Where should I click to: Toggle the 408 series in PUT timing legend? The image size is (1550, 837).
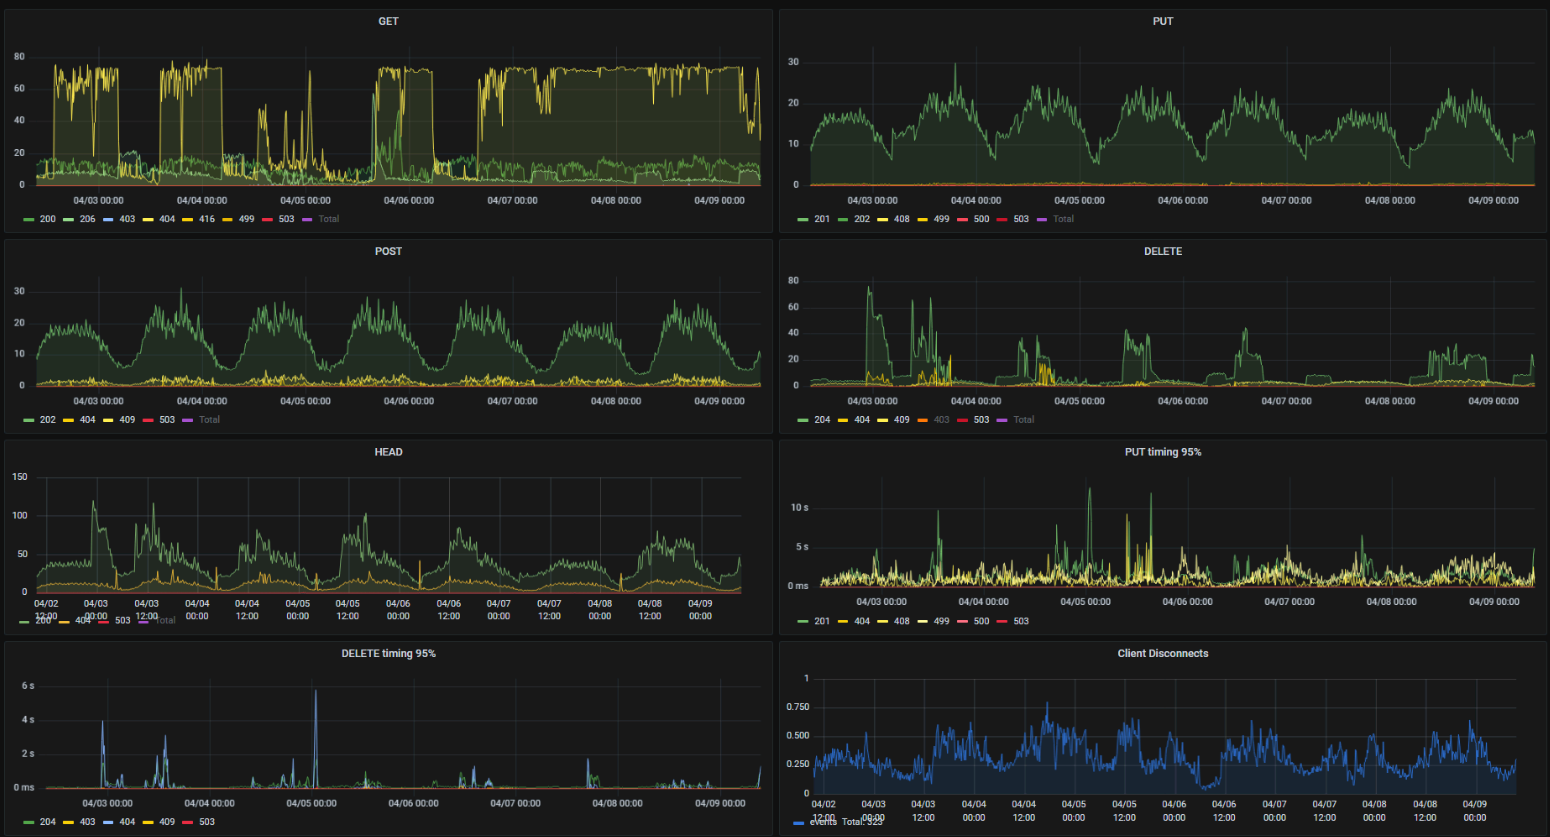point(902,621)
